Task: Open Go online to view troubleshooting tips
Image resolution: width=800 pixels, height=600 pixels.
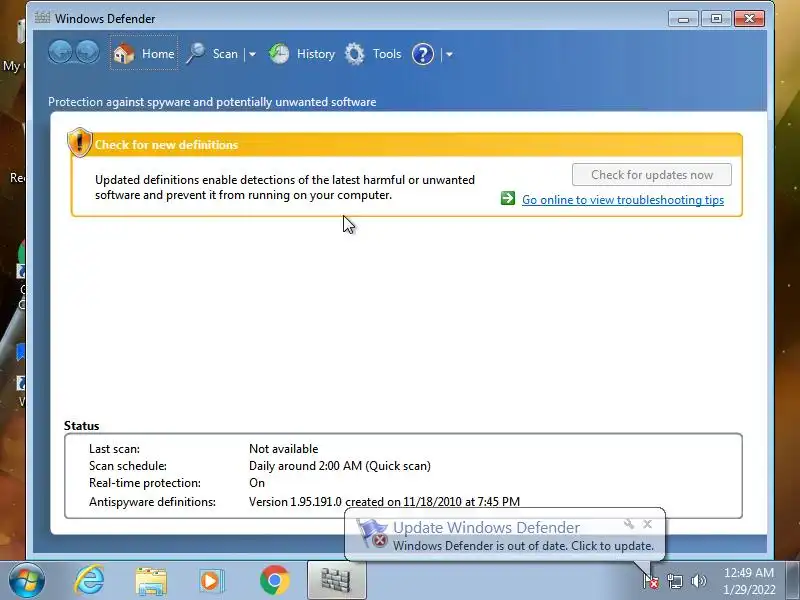Action: pyautogui.click(x=622, y=199)
